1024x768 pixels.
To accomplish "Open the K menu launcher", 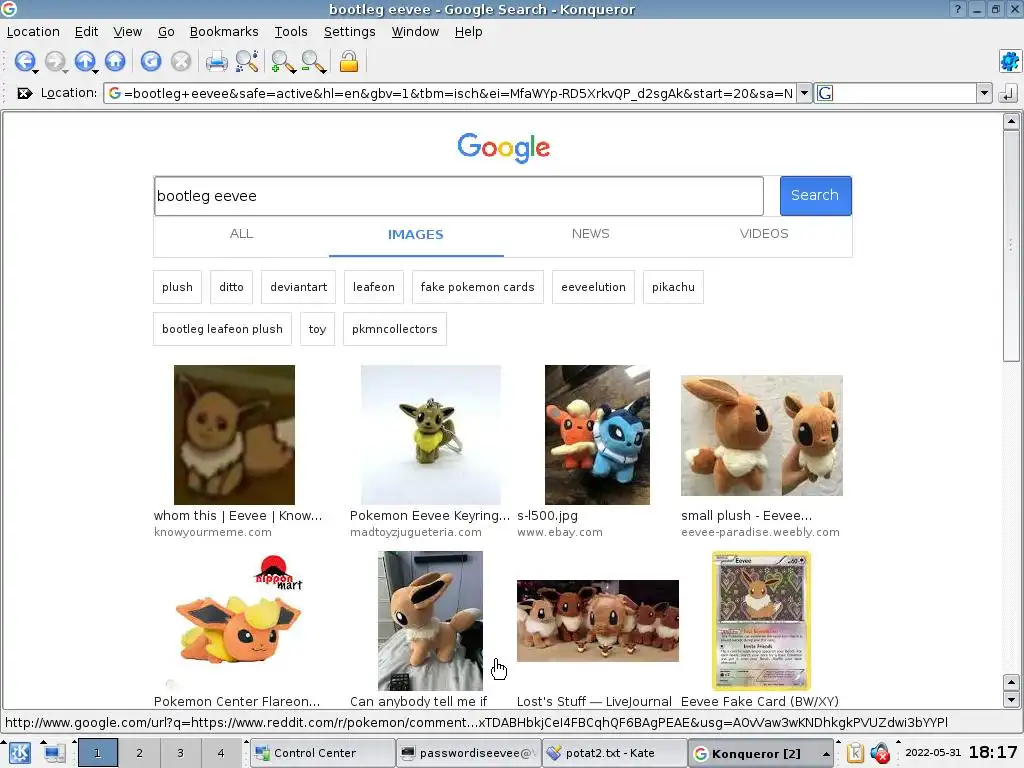I will 19,753.
